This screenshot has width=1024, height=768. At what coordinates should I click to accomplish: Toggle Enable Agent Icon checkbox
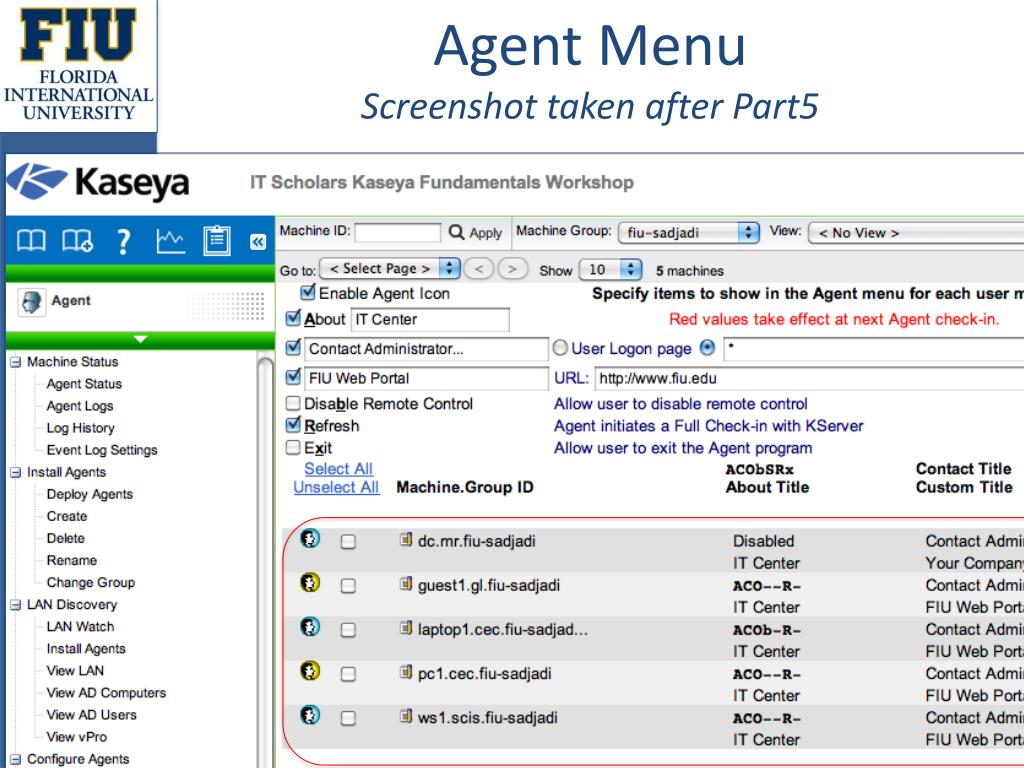(x=308, y=293)
